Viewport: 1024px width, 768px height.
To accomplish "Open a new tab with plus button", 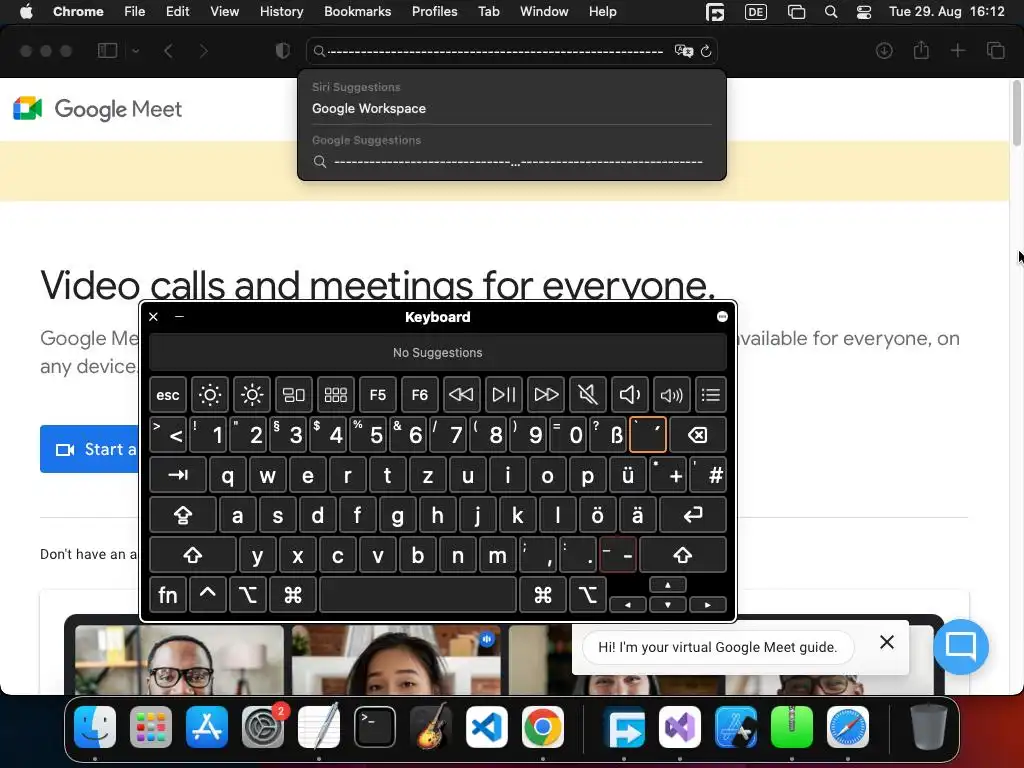I will pyautogui.click(x=957, y=50).
